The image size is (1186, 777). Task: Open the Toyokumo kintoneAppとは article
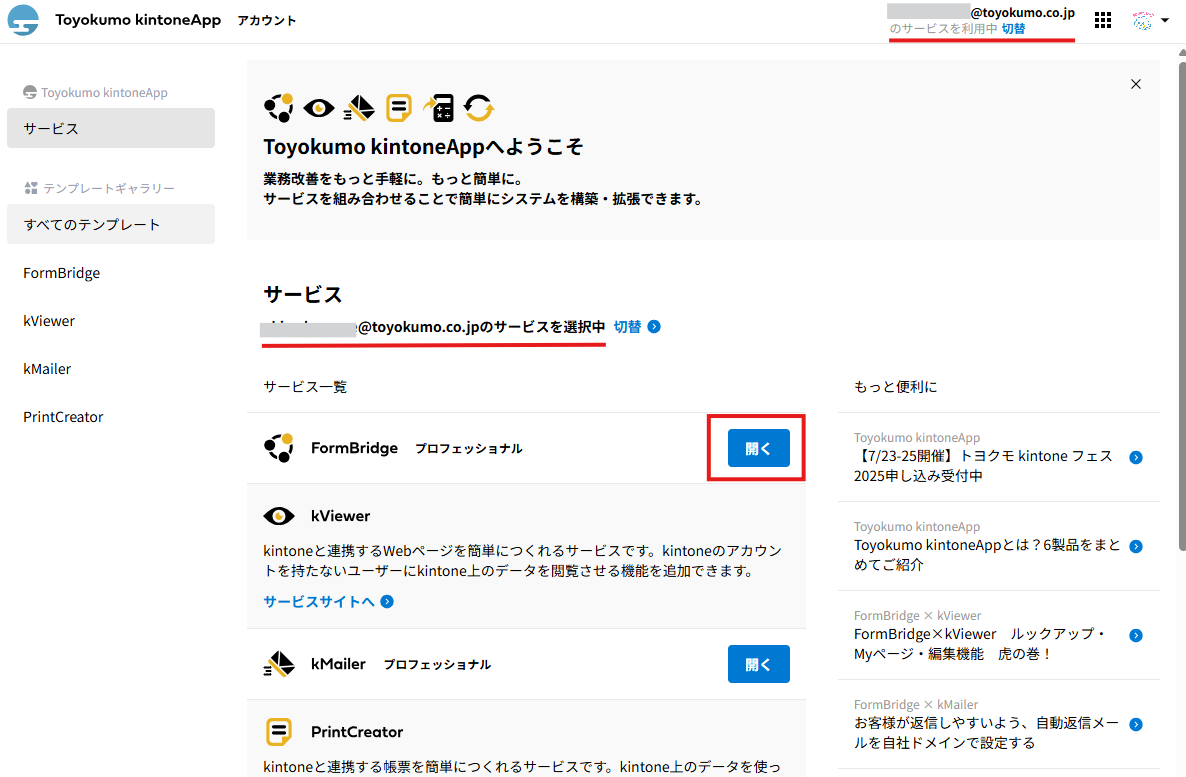point(987,555)
